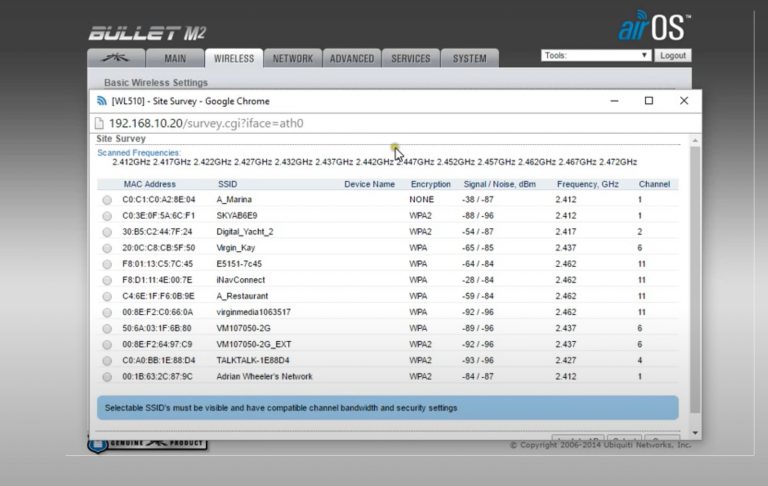Screen dimensions: 768x486
Task: Open the Tools dropdown
Action: click(596, 56)
